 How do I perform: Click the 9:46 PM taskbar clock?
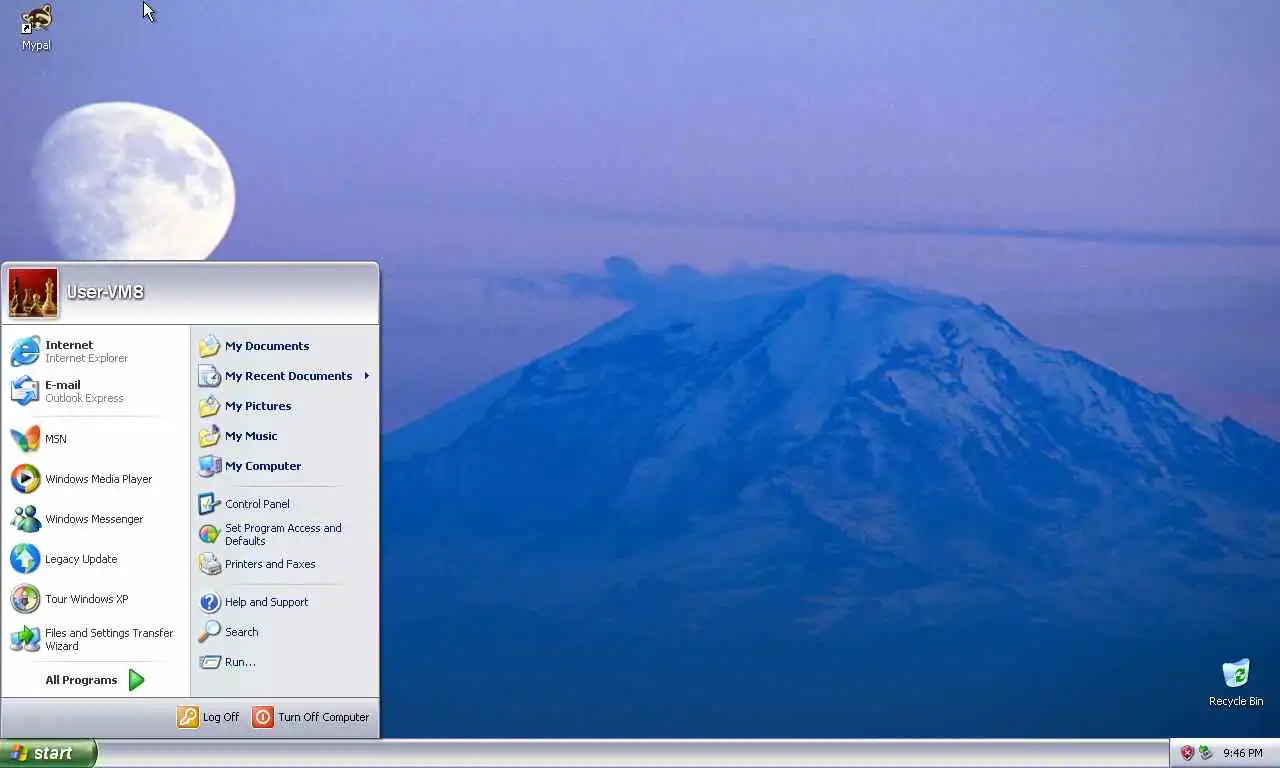click(x=1243, y=753)
